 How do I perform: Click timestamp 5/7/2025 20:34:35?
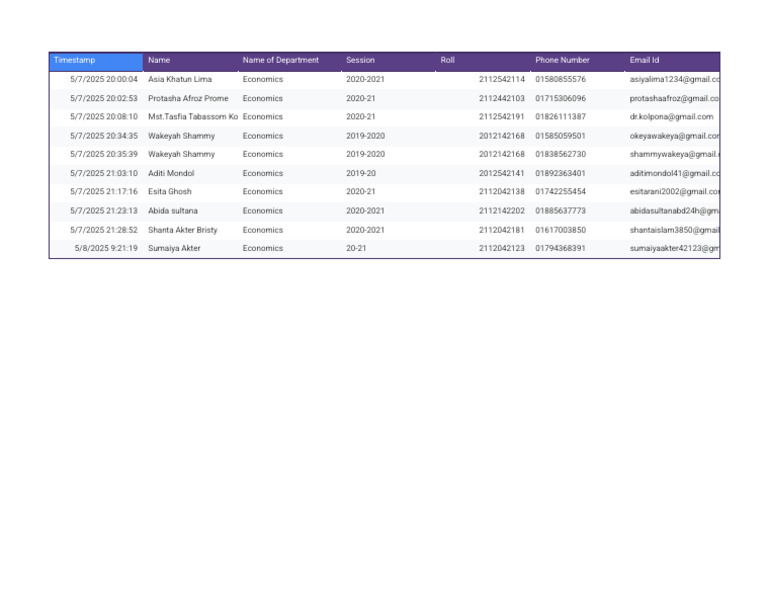tap(104, 136)
